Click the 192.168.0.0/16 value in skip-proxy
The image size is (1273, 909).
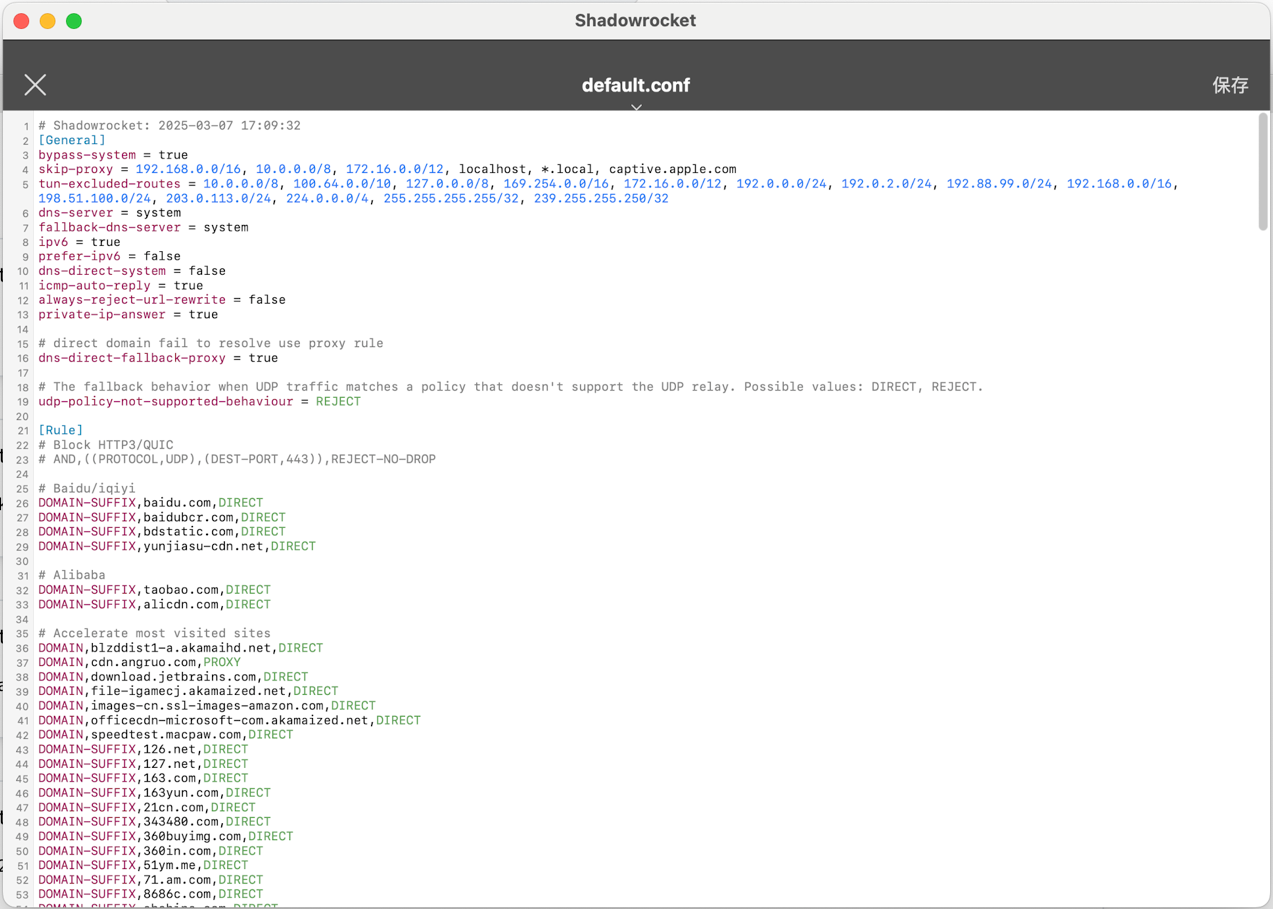pyautogui.click(x=188, y=170)
